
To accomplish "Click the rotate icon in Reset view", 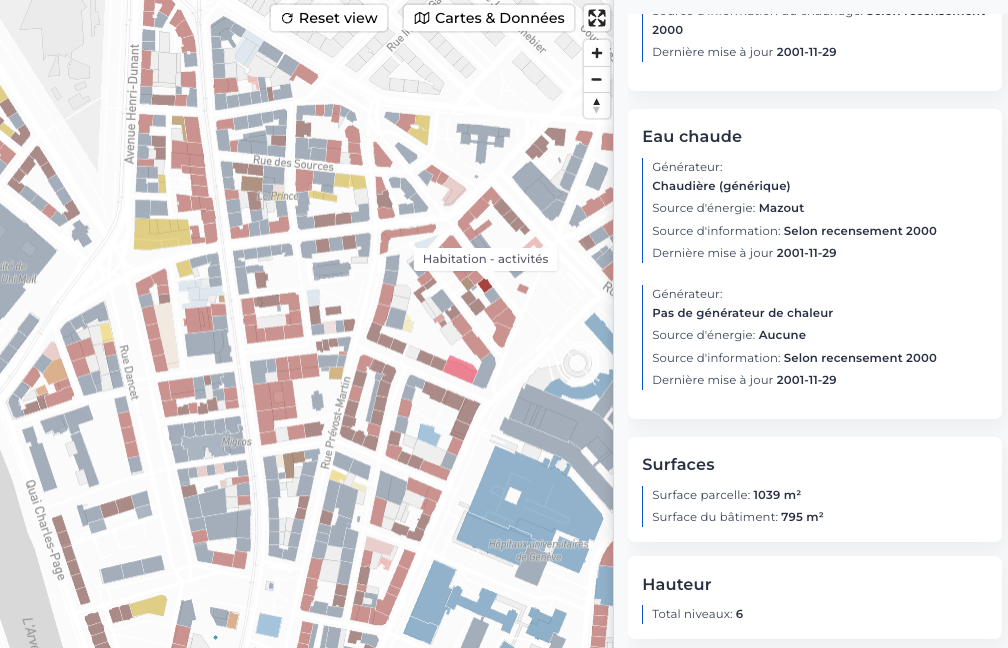I will pos(287,18).
